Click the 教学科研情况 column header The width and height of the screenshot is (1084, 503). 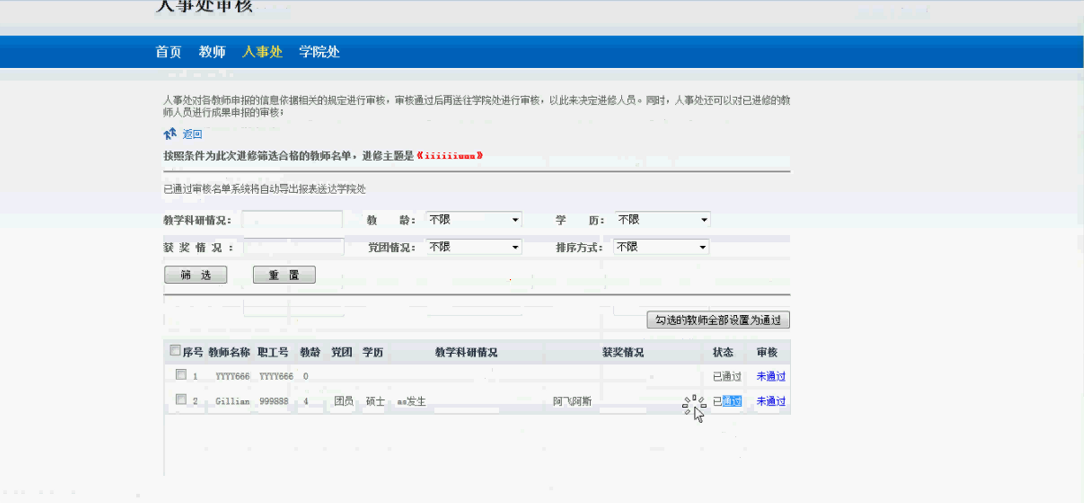pyautogui.click(x=467, y=352)
